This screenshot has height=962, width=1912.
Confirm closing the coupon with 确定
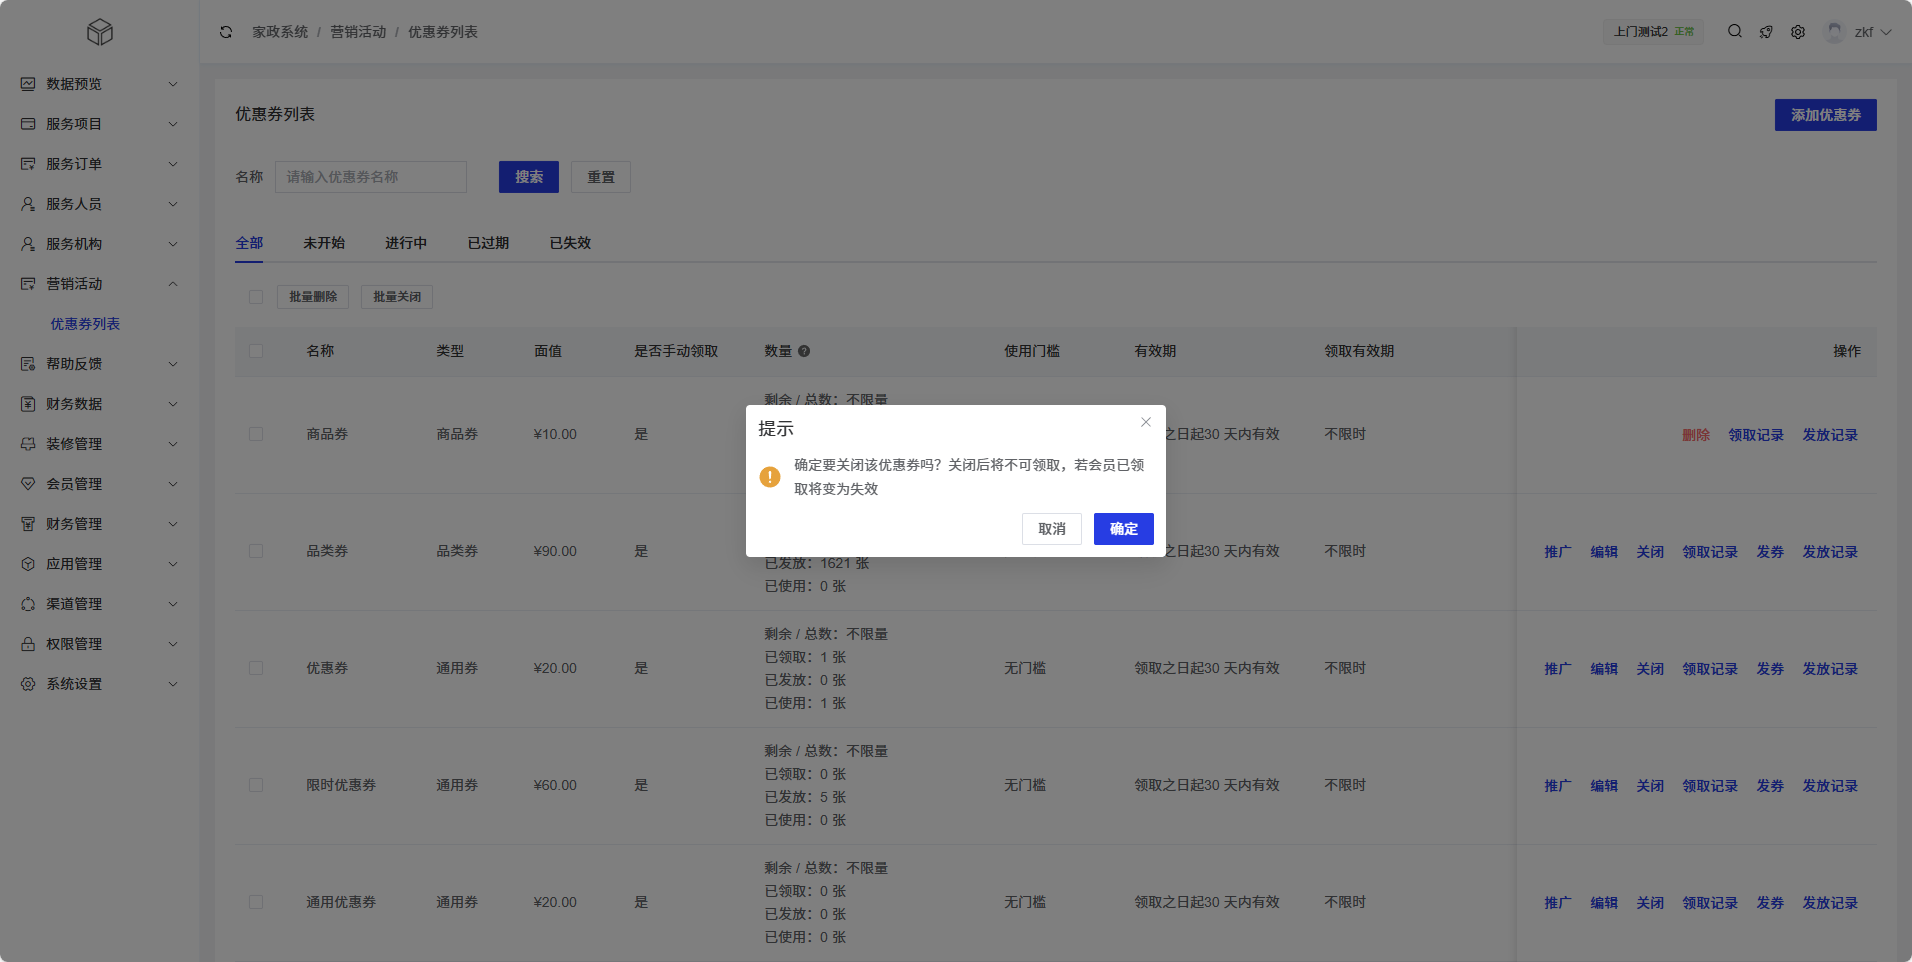tap(1123, 529)
